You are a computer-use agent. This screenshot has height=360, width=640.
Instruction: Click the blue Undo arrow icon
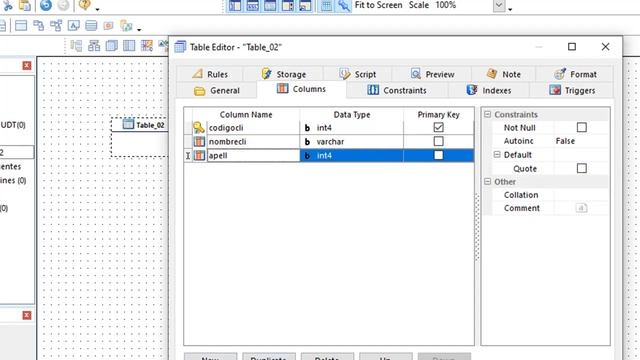tap(46, 5)
